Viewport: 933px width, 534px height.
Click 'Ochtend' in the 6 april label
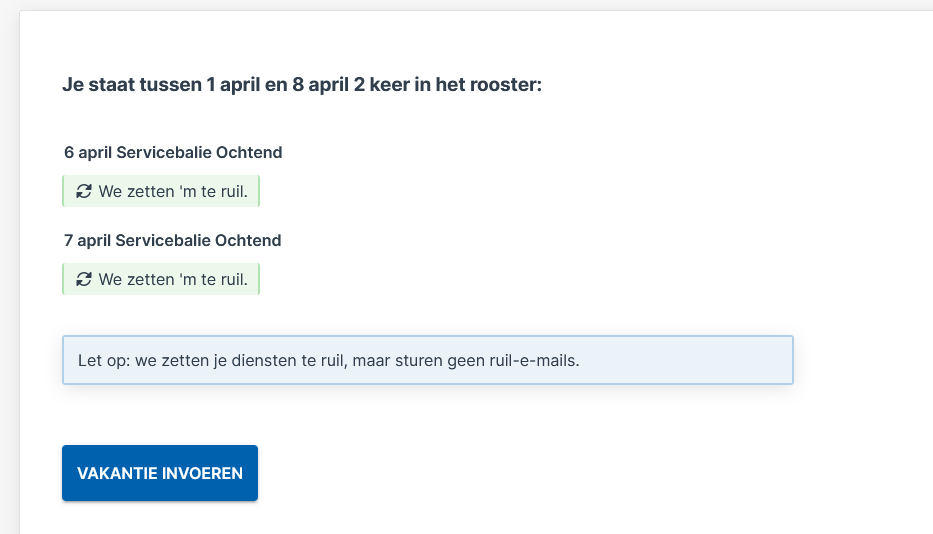(249, 152)
